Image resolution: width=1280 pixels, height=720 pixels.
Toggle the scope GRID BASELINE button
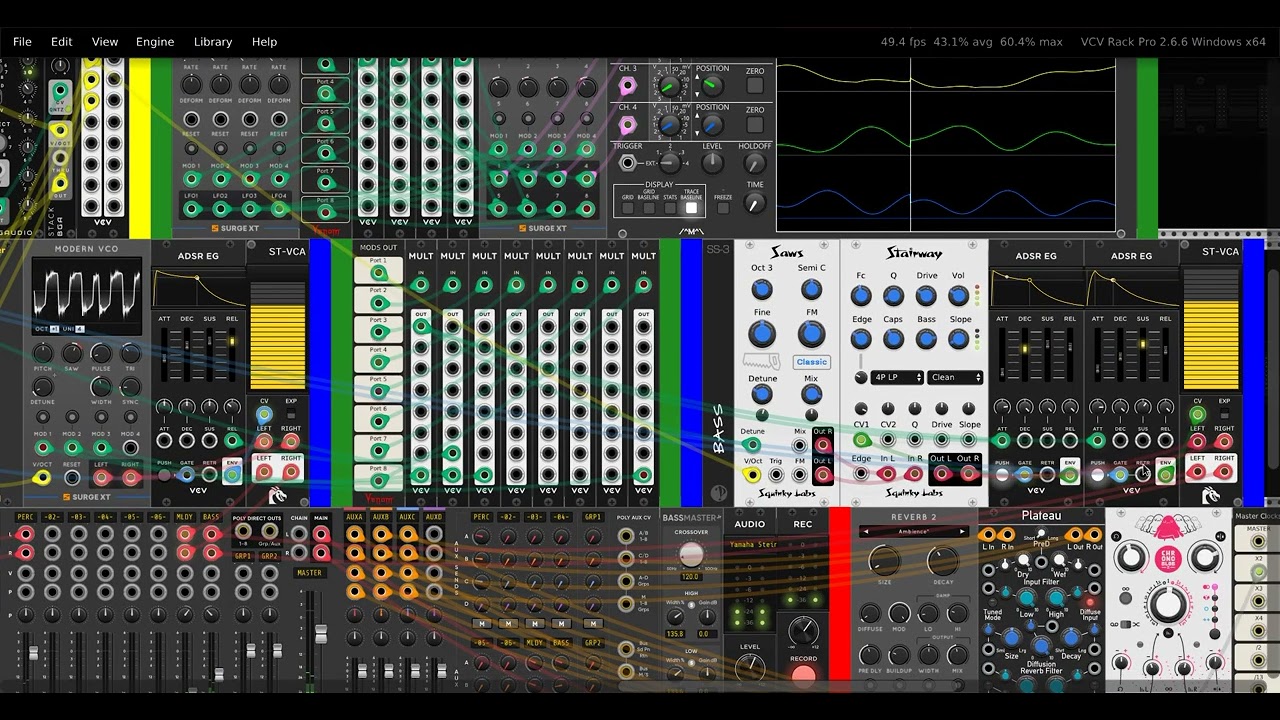649,208
